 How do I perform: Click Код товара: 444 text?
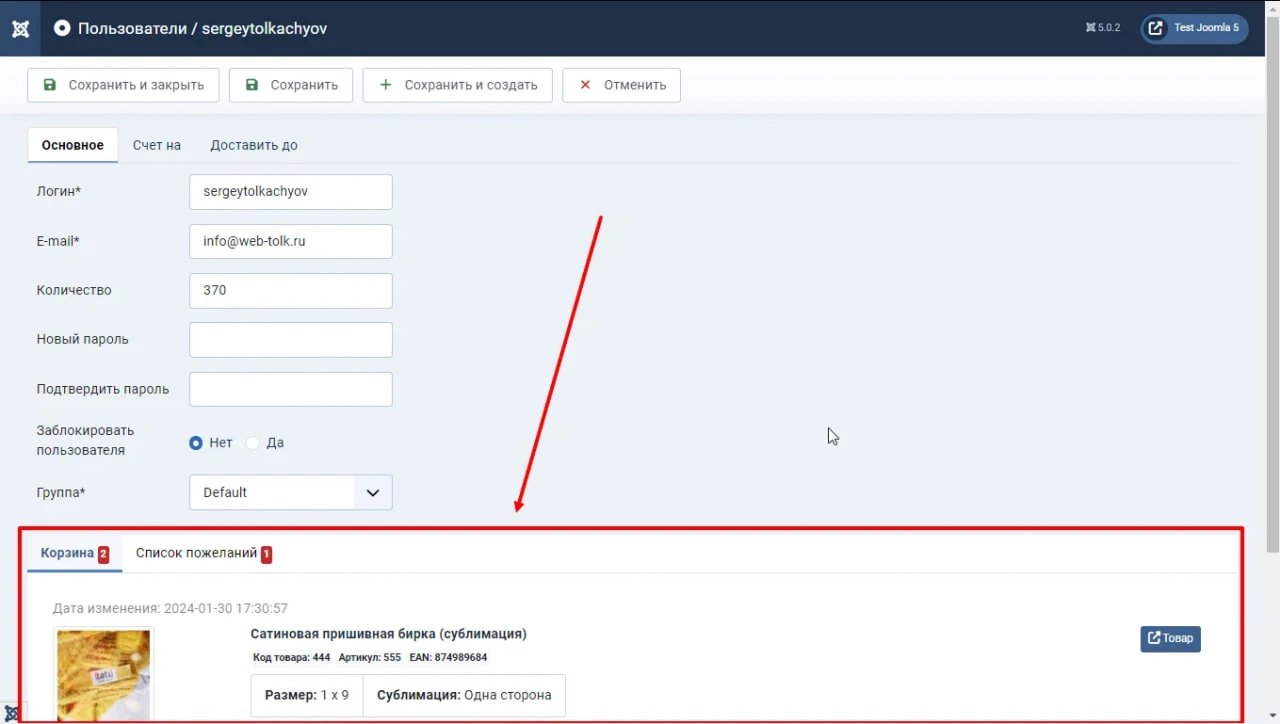tap(292, 657)
